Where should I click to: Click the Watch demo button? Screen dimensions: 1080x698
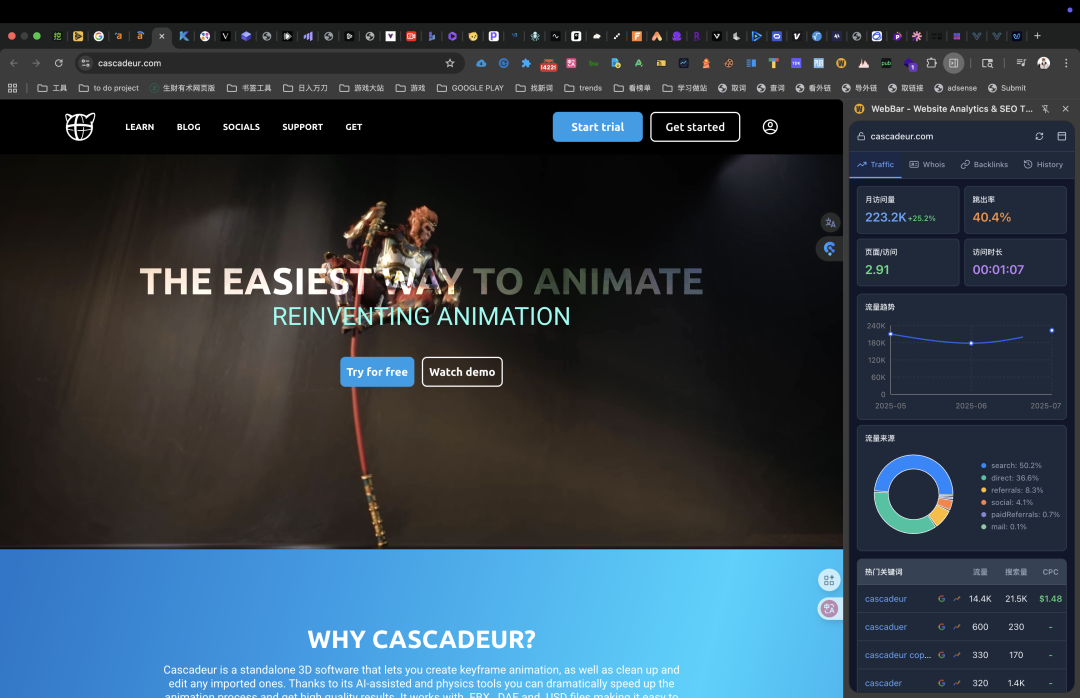coord(462,372)
